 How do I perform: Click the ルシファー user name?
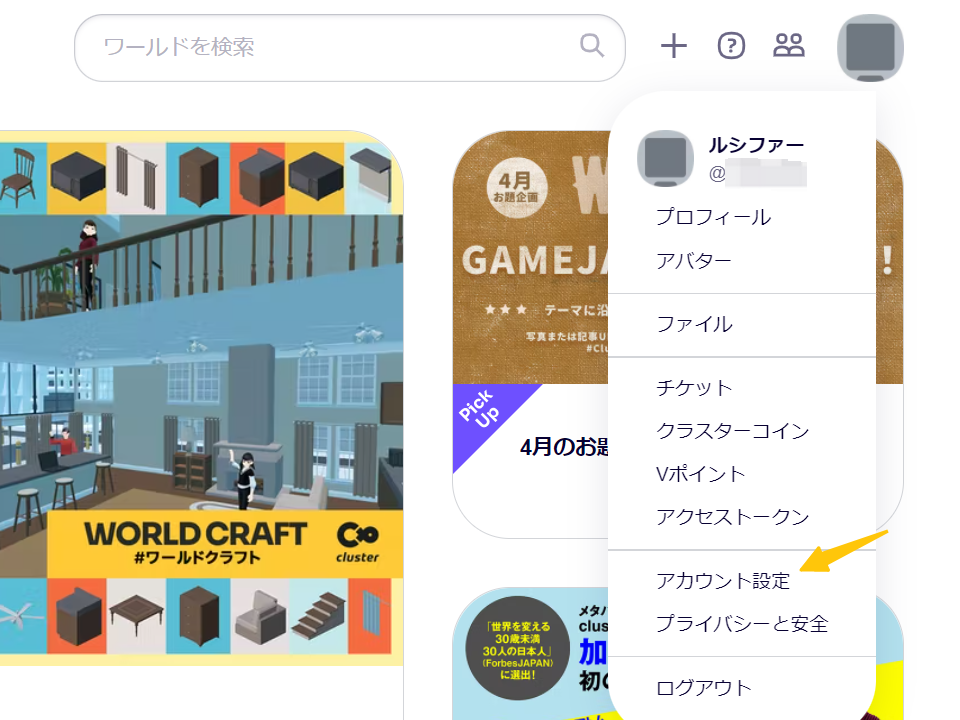coord(756,145)
